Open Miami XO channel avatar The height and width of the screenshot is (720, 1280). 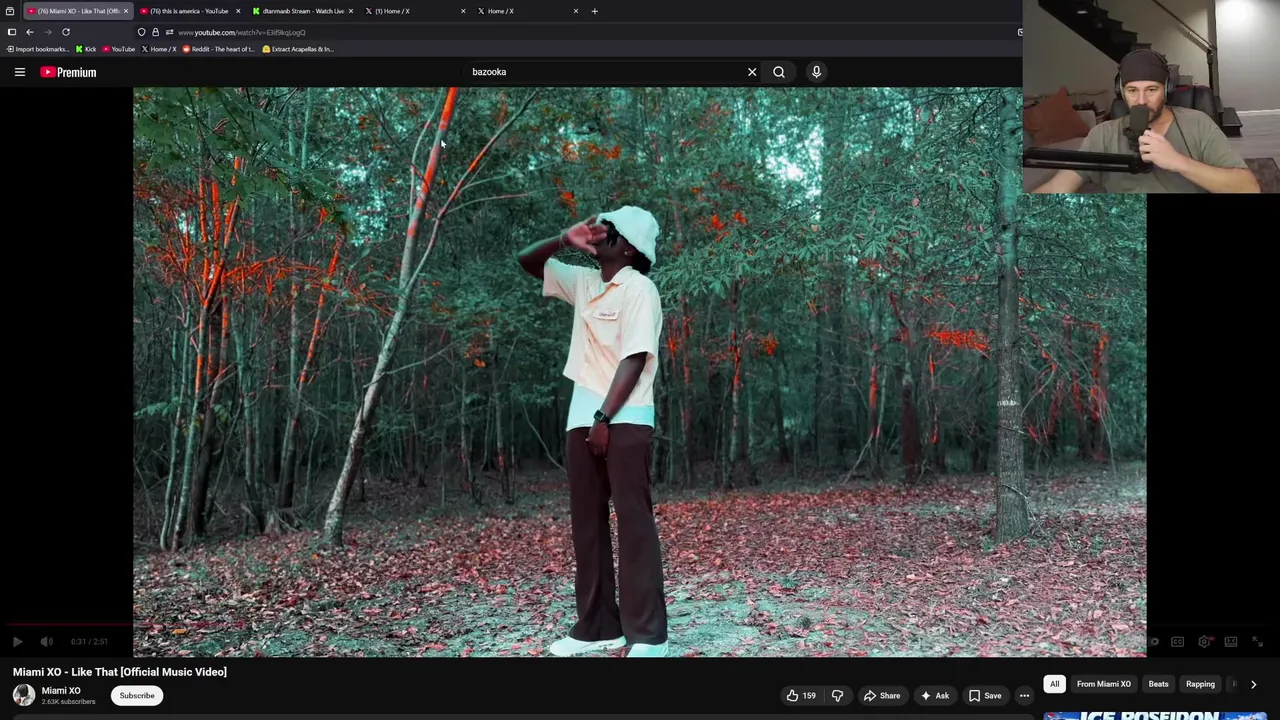point(23,695)
